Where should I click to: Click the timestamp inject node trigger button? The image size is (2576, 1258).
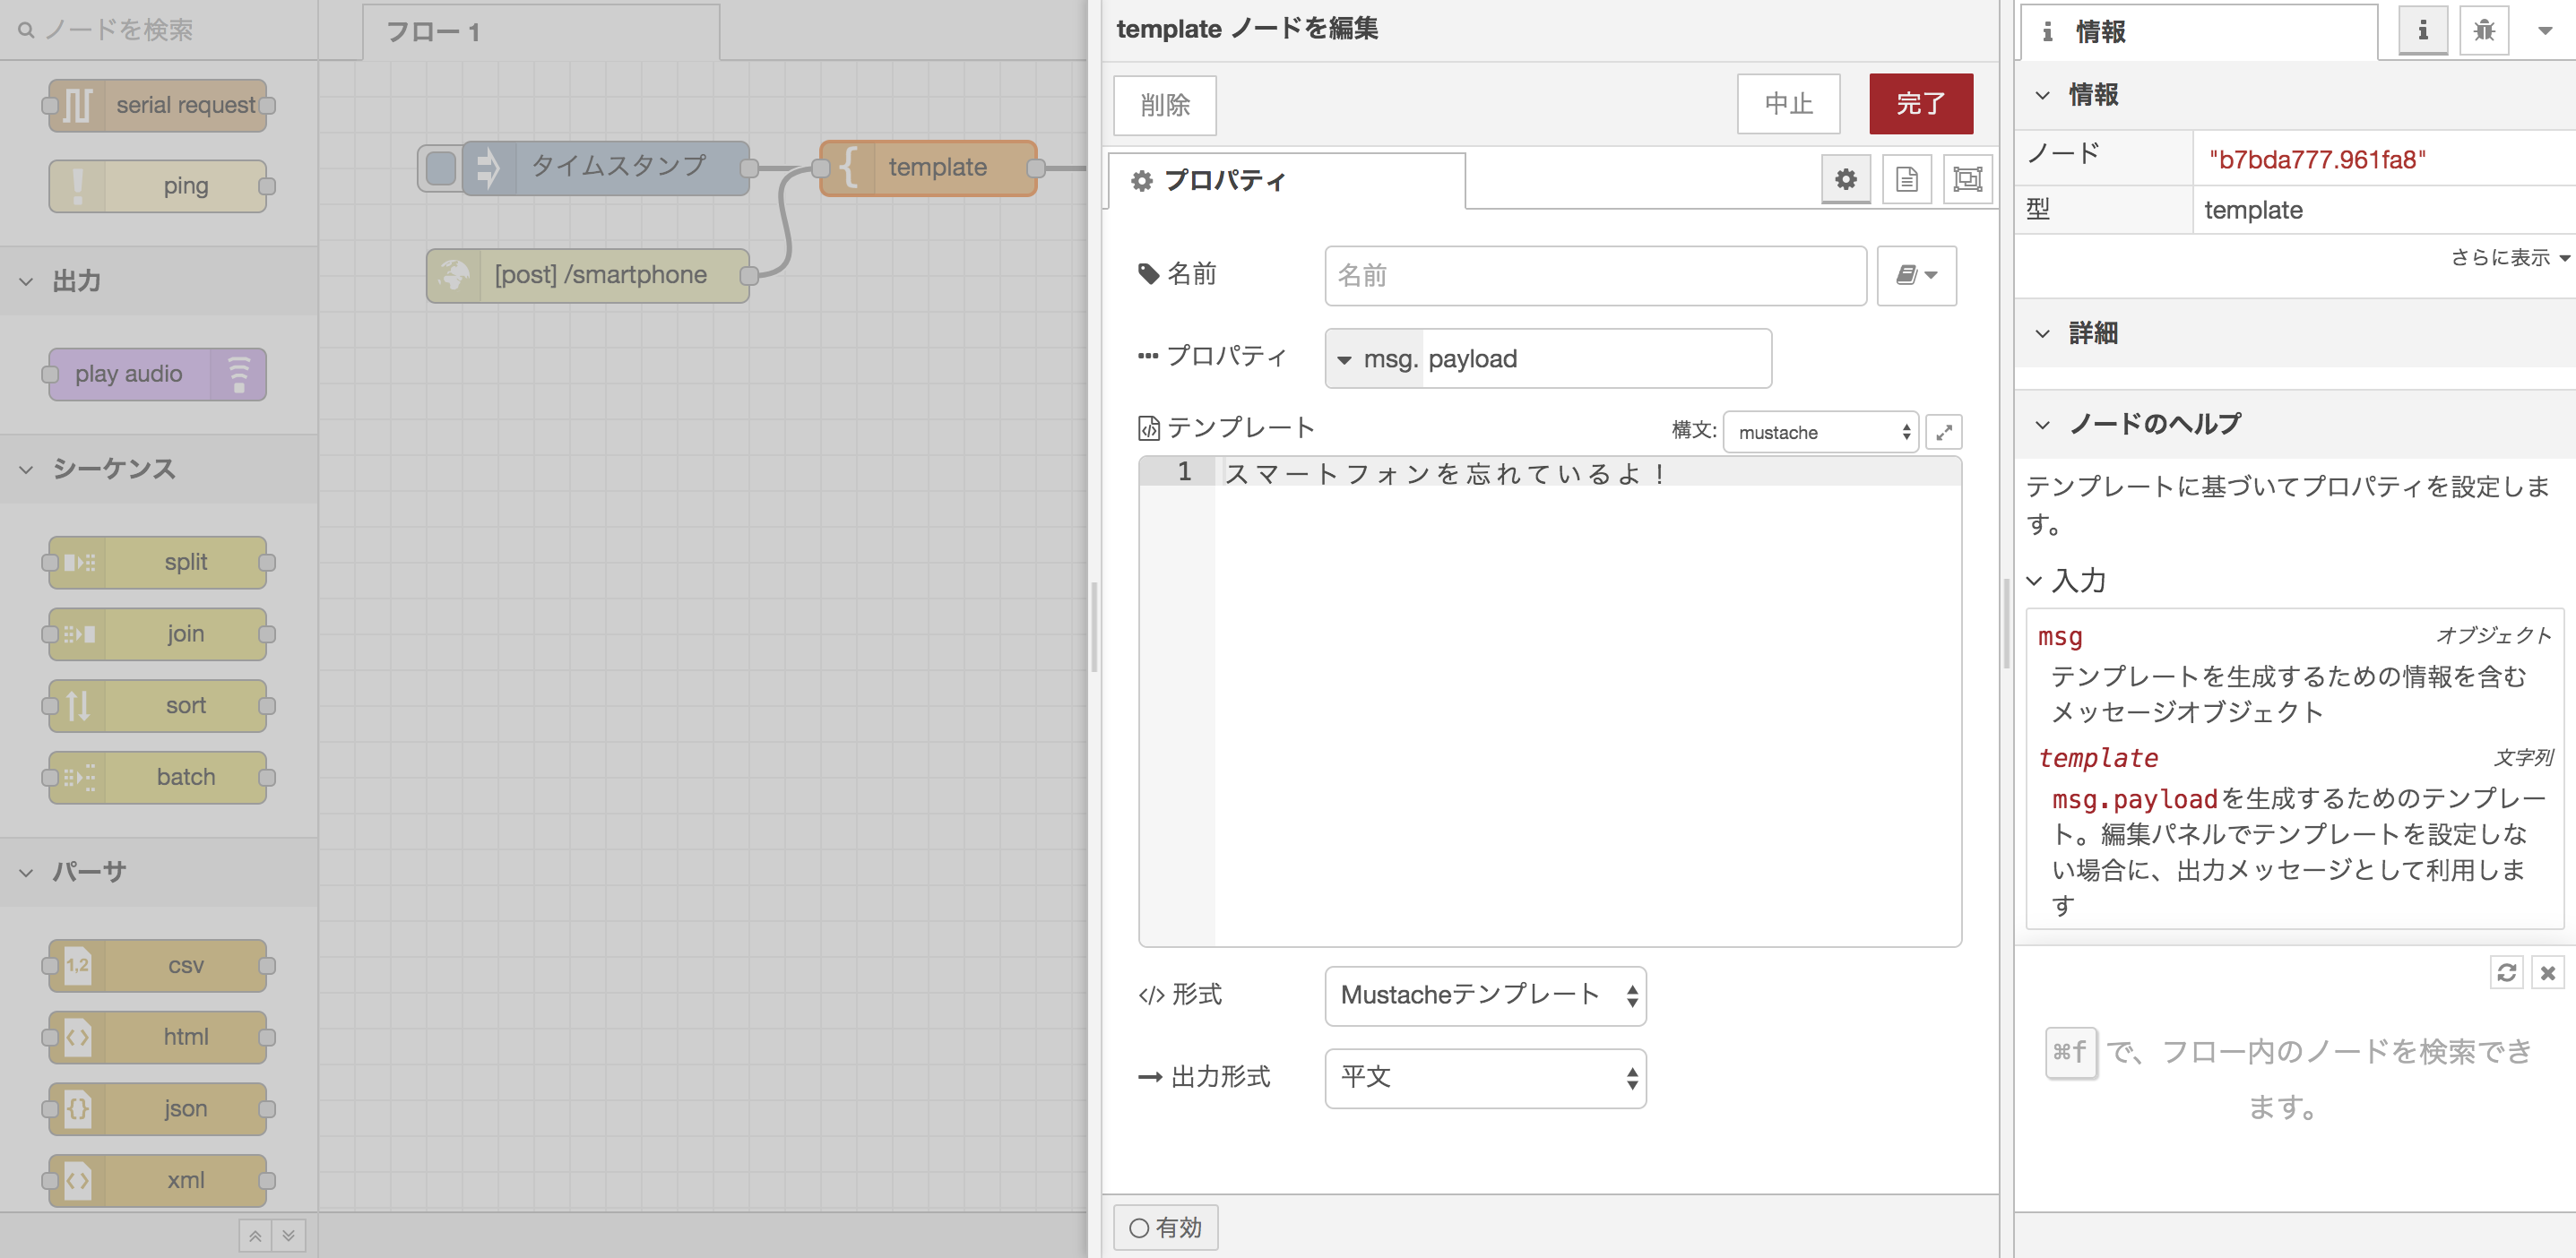point(440,167)
